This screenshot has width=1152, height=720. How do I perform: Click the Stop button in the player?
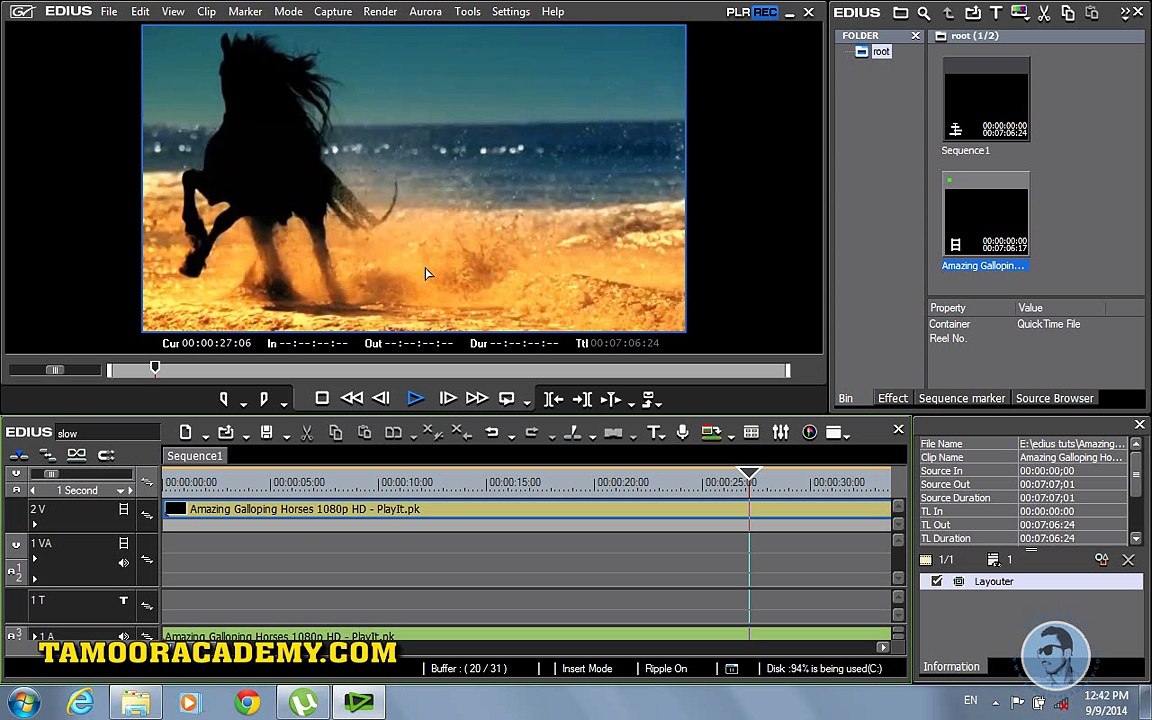[x=322, y=398]
